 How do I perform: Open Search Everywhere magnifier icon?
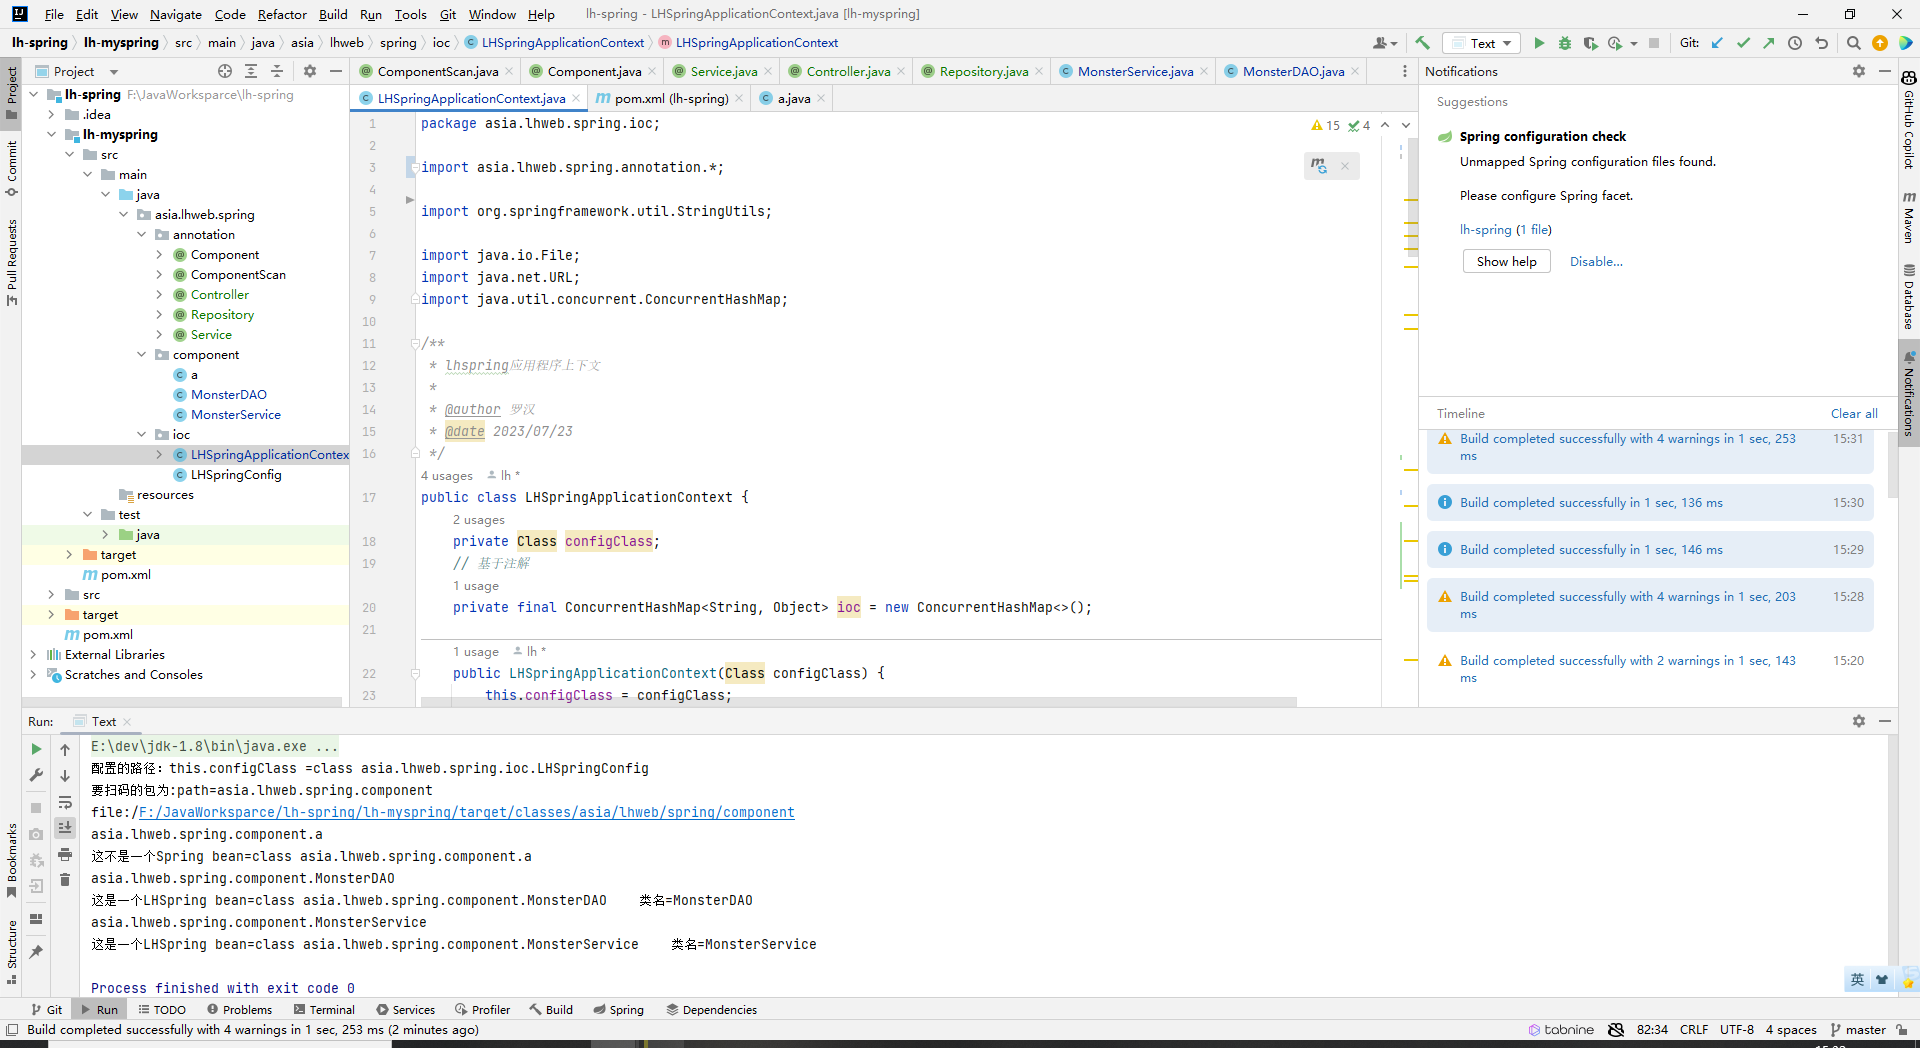point(1853,43)
